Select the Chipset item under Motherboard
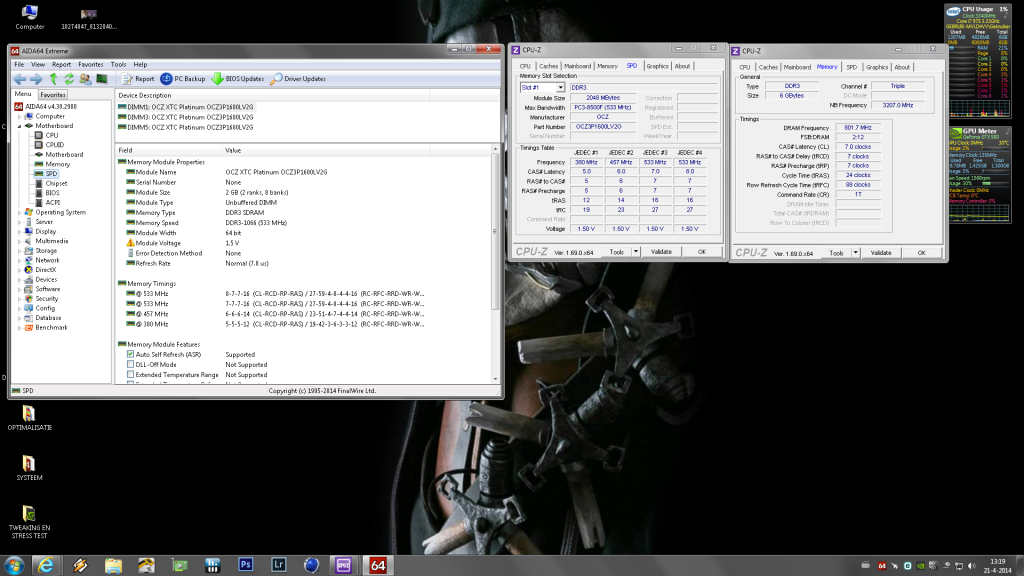This screenshot has width=1024, height=576. click(56, 183)
